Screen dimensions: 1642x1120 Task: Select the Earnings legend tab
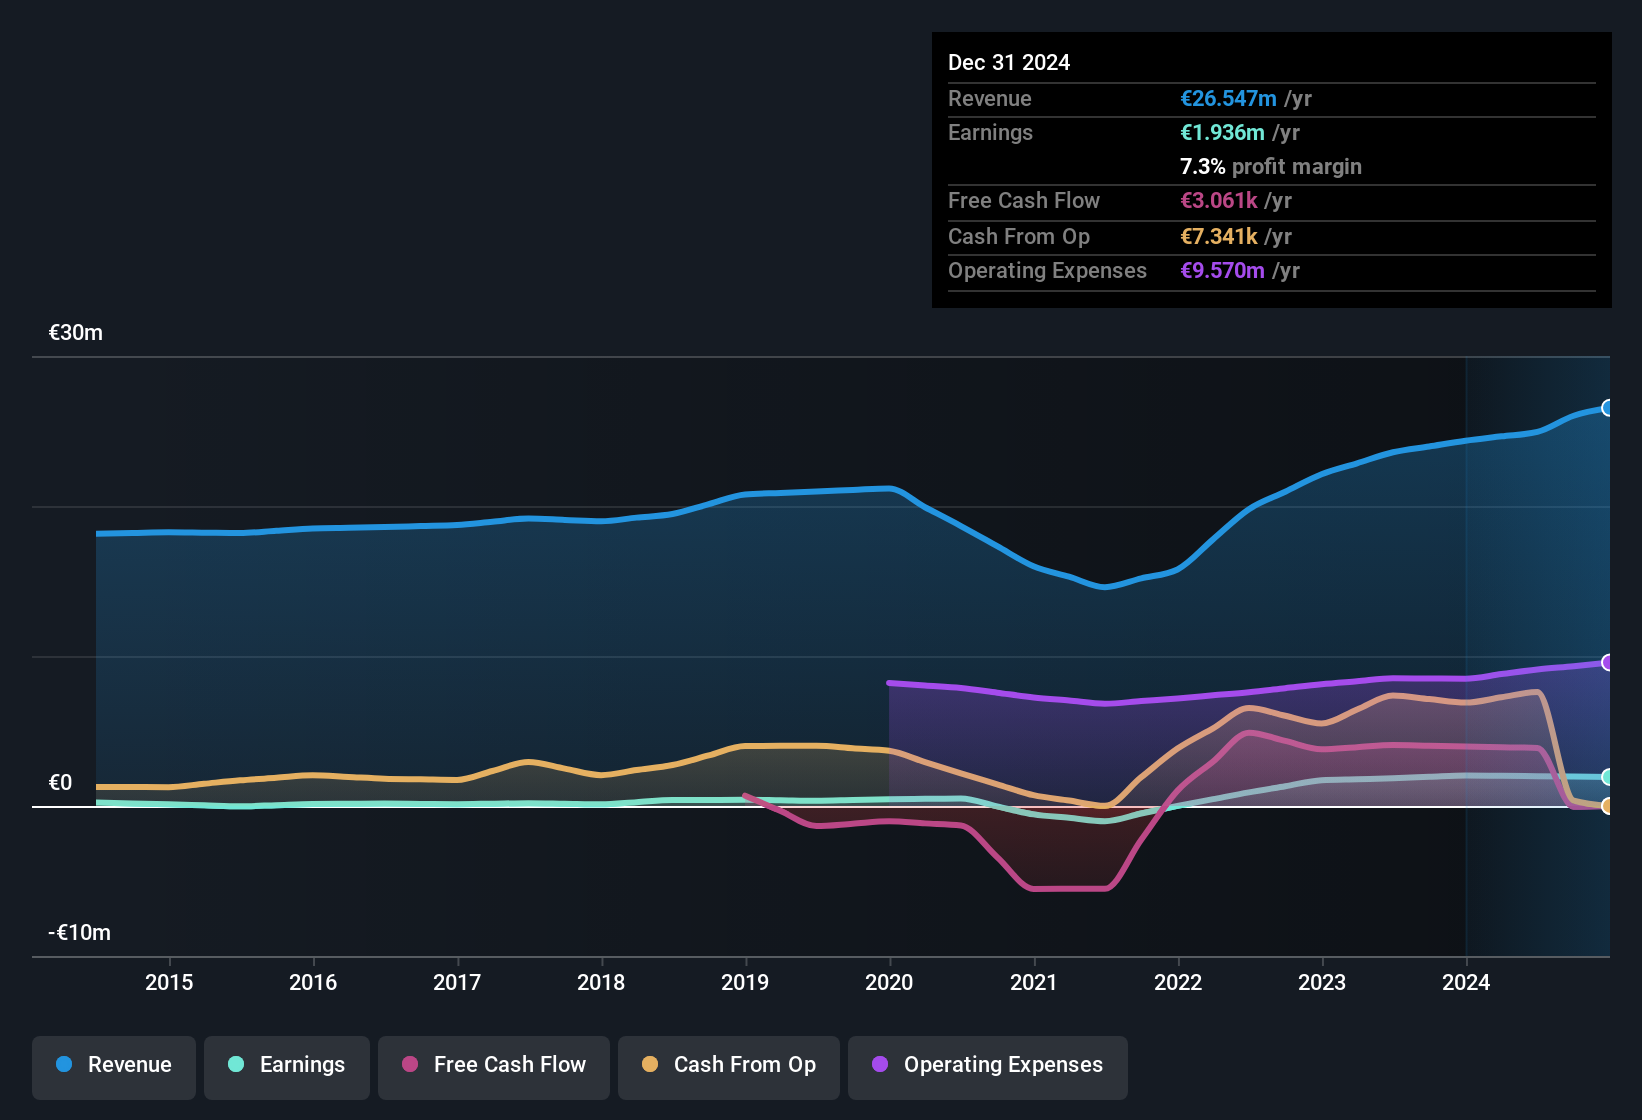tap(286, 1065)
